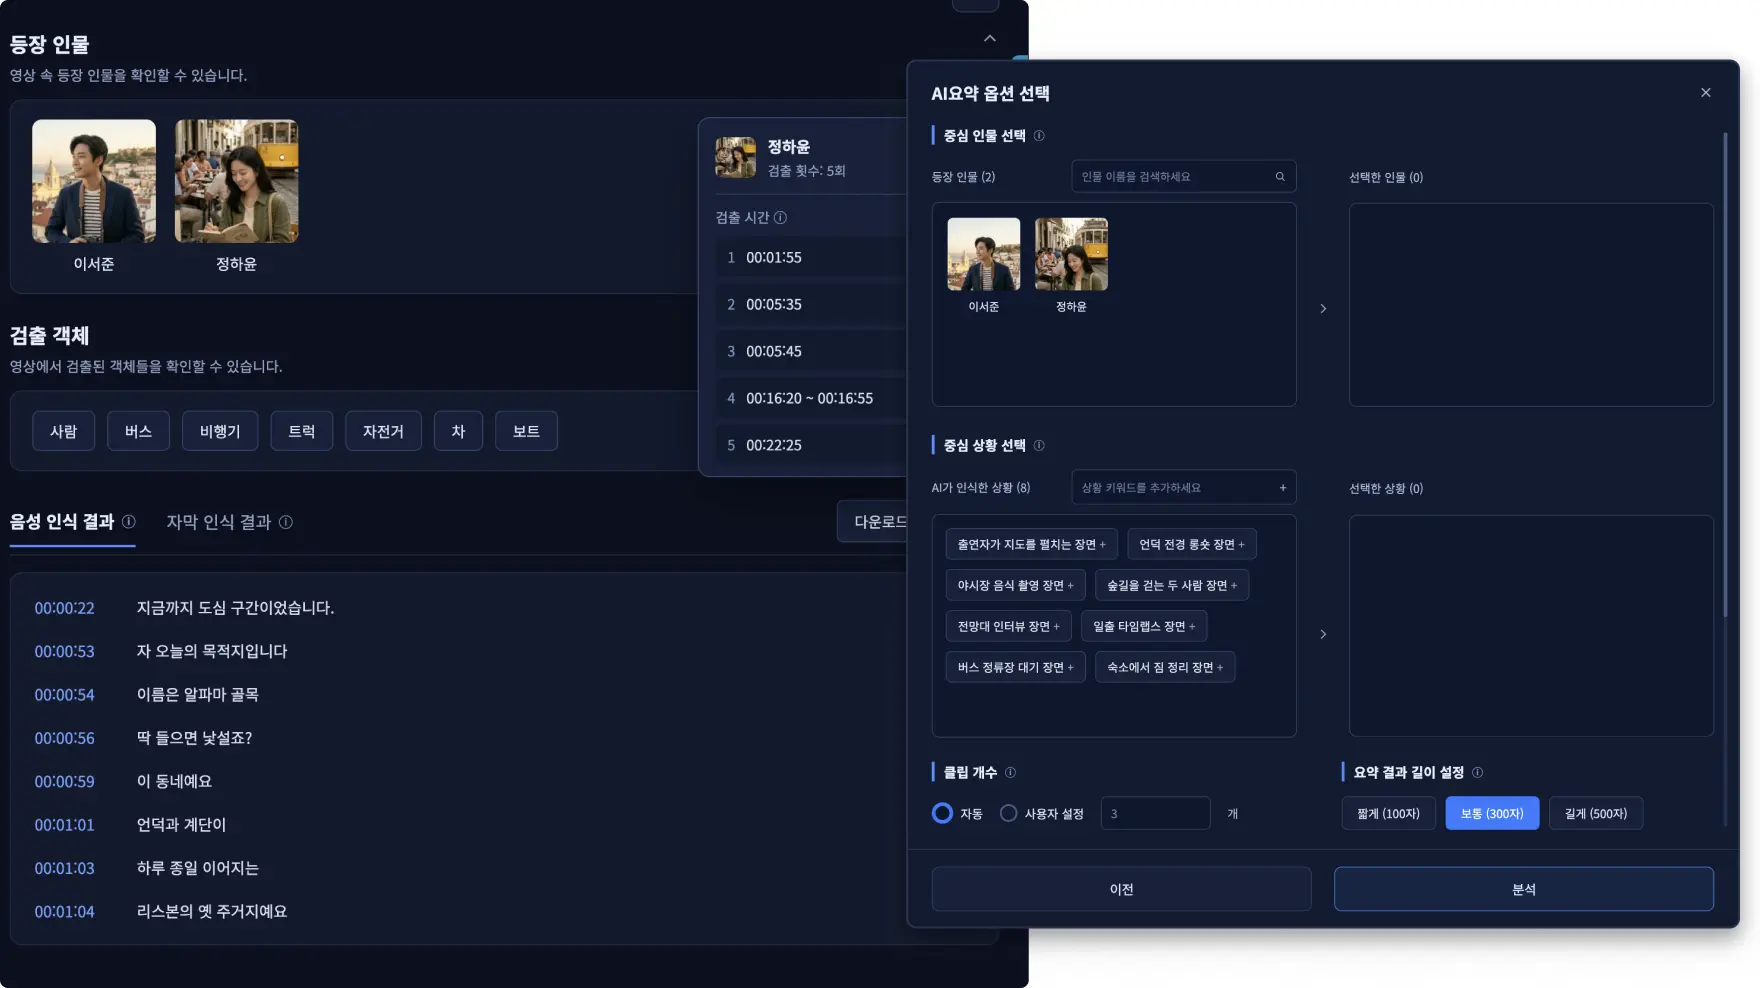
Task: Click the info icon next to 요약 결과 길이 설정
Action: pos(1478,773)
